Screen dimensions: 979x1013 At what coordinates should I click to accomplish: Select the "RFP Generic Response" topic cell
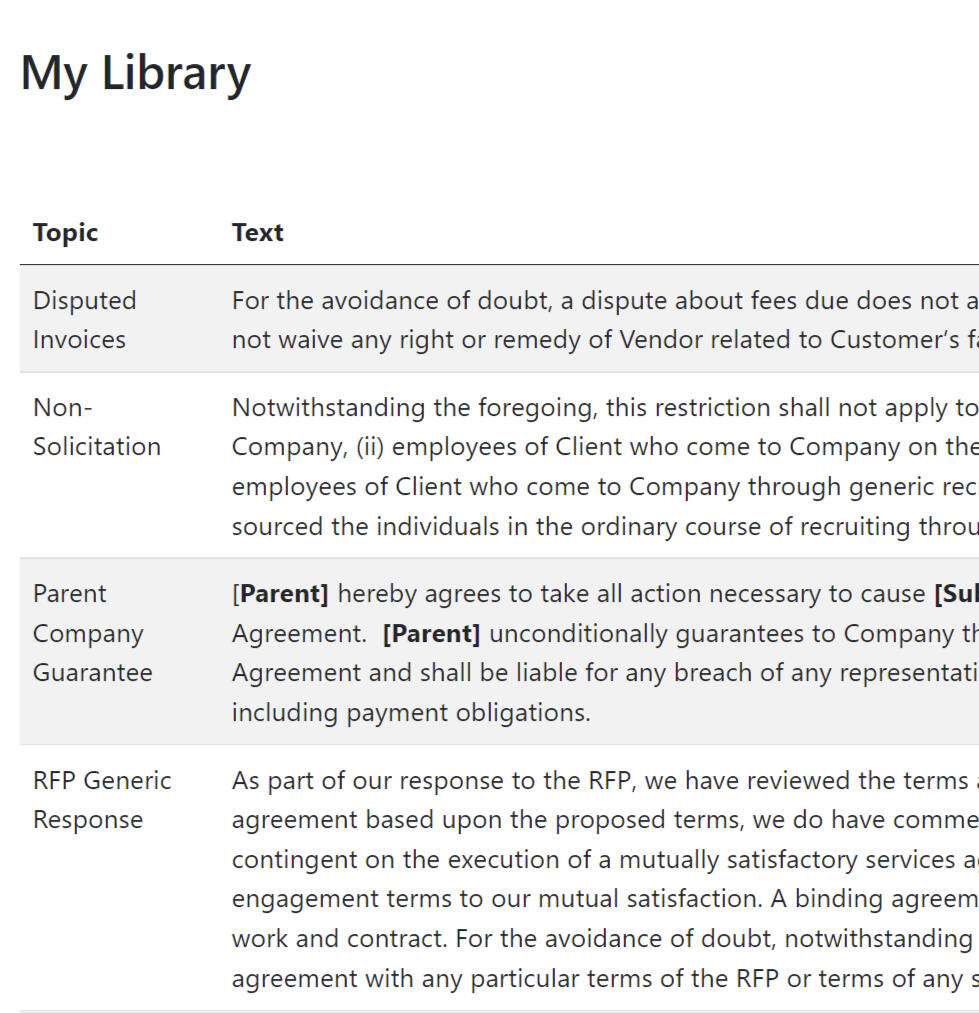point(102,799)
